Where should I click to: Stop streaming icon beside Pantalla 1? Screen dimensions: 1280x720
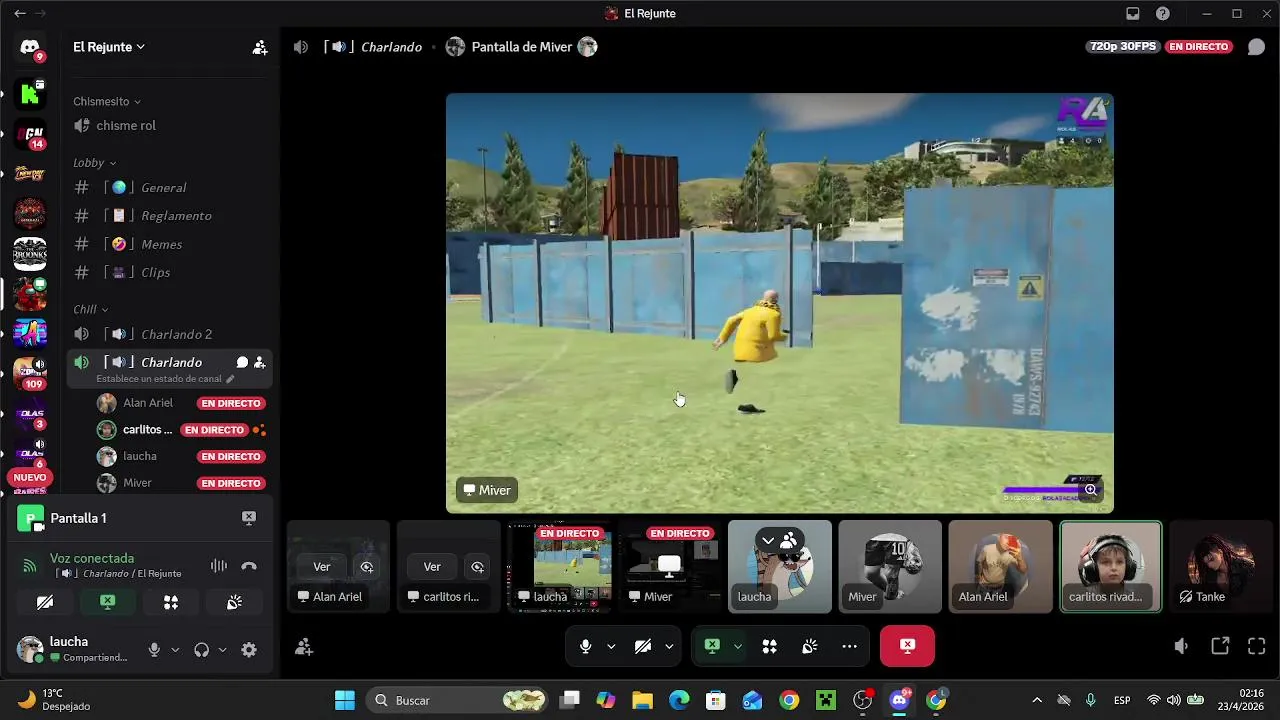[249, 518]
